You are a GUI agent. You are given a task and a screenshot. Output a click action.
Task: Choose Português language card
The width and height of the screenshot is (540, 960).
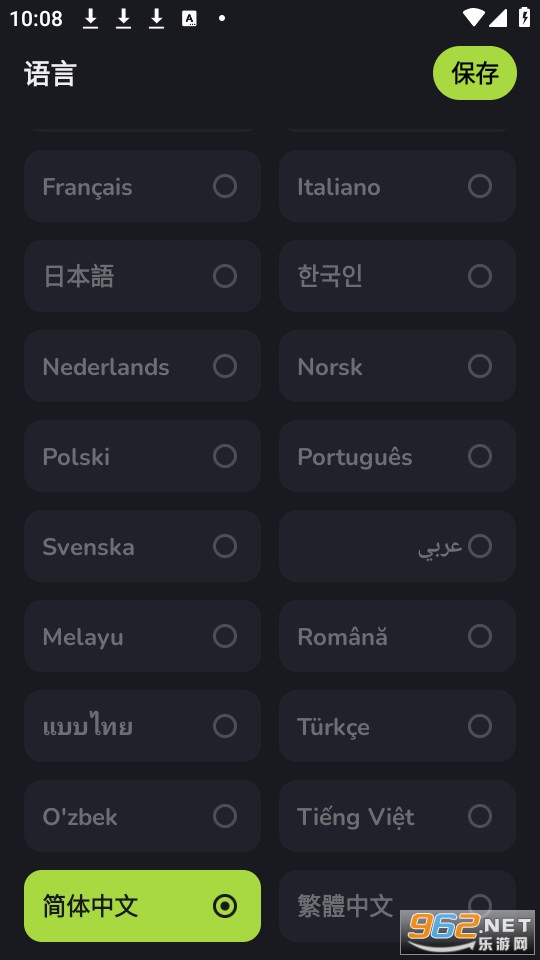[397, 456]
